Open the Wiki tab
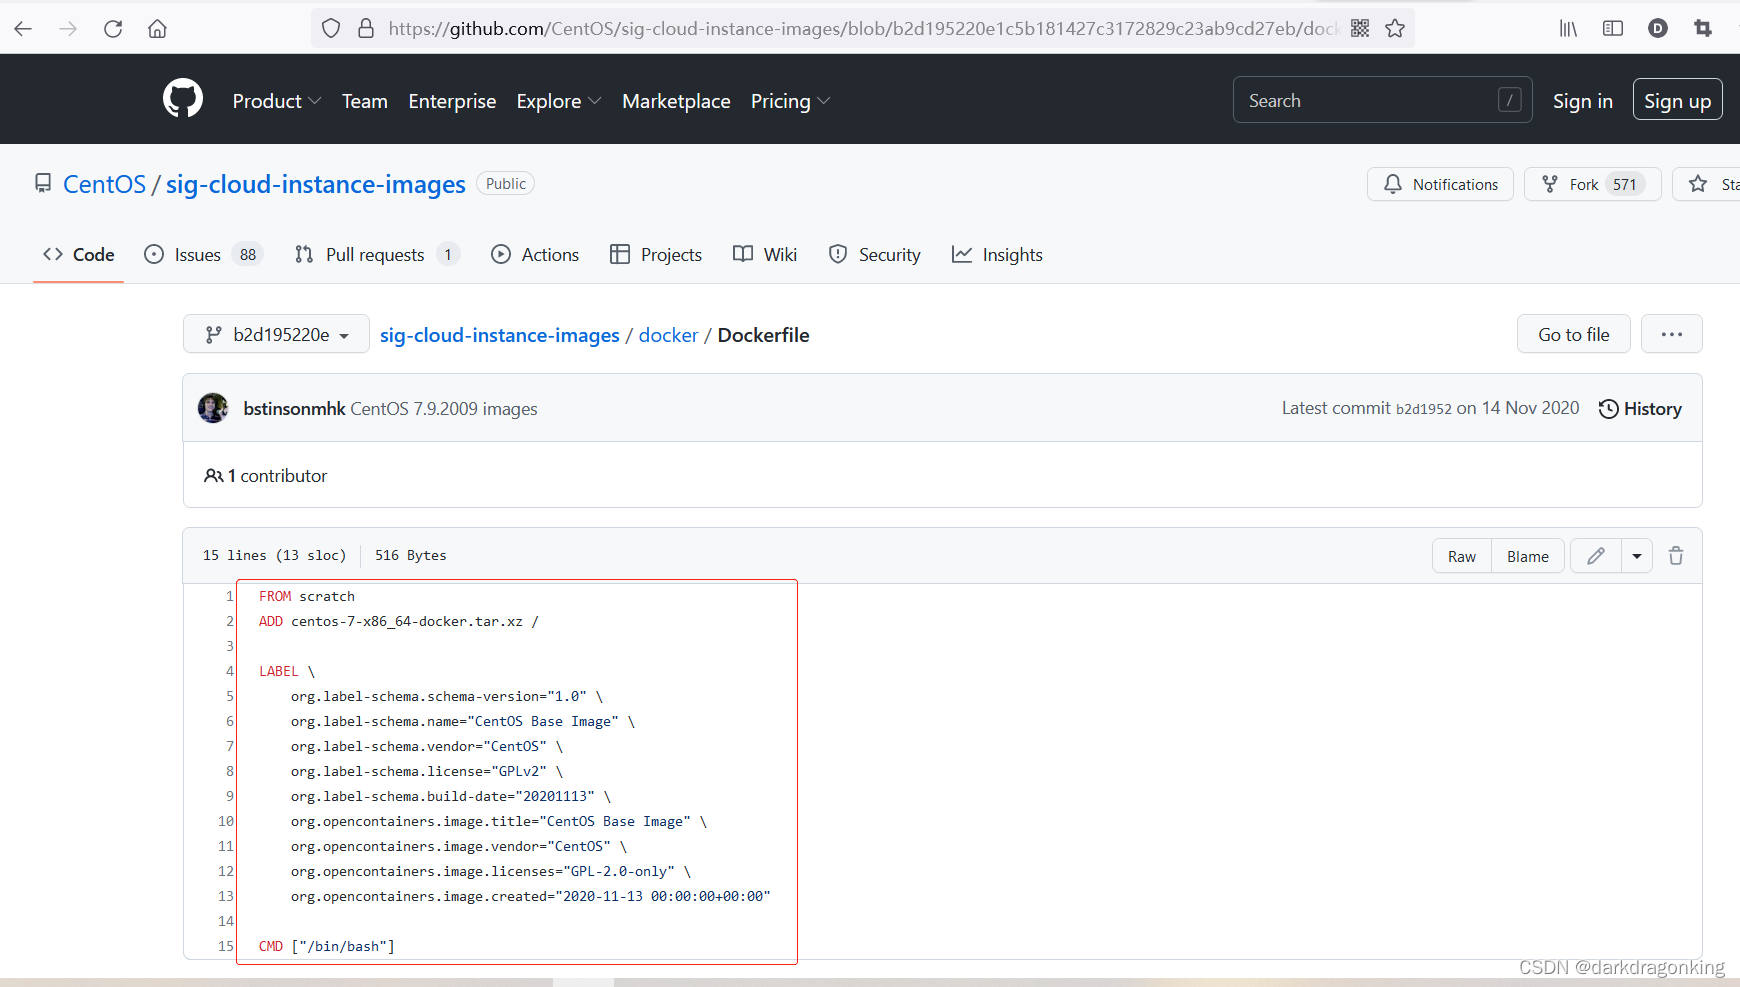1740x987 pixels. [x=765, y=255]
